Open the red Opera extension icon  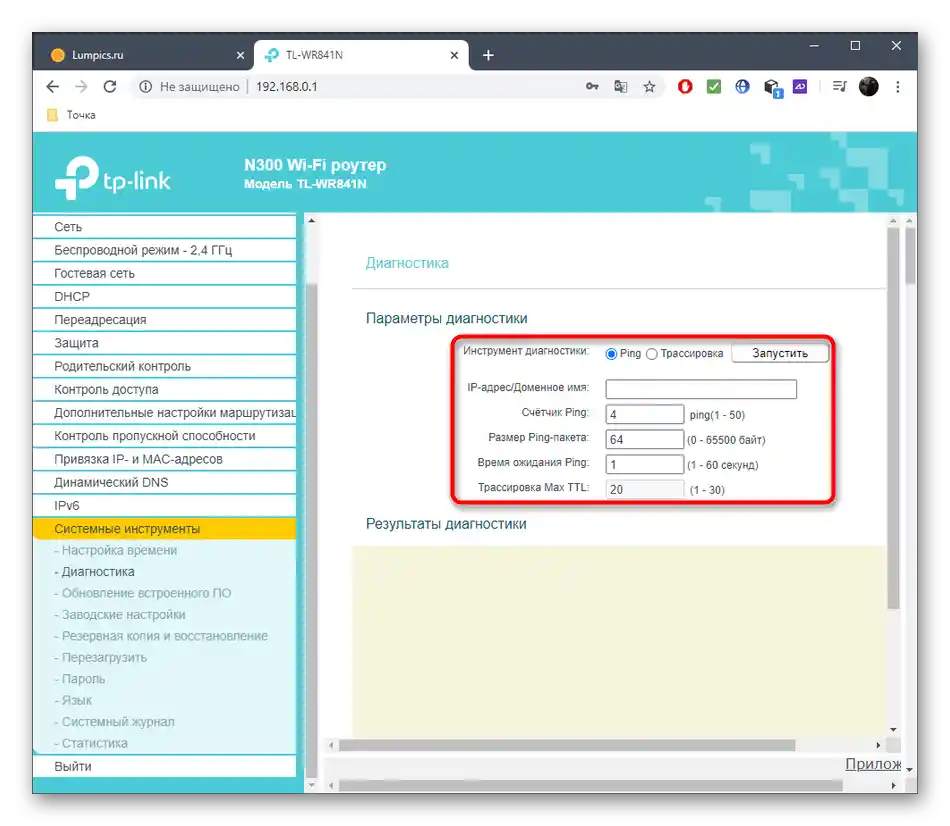tap(685, 87)
